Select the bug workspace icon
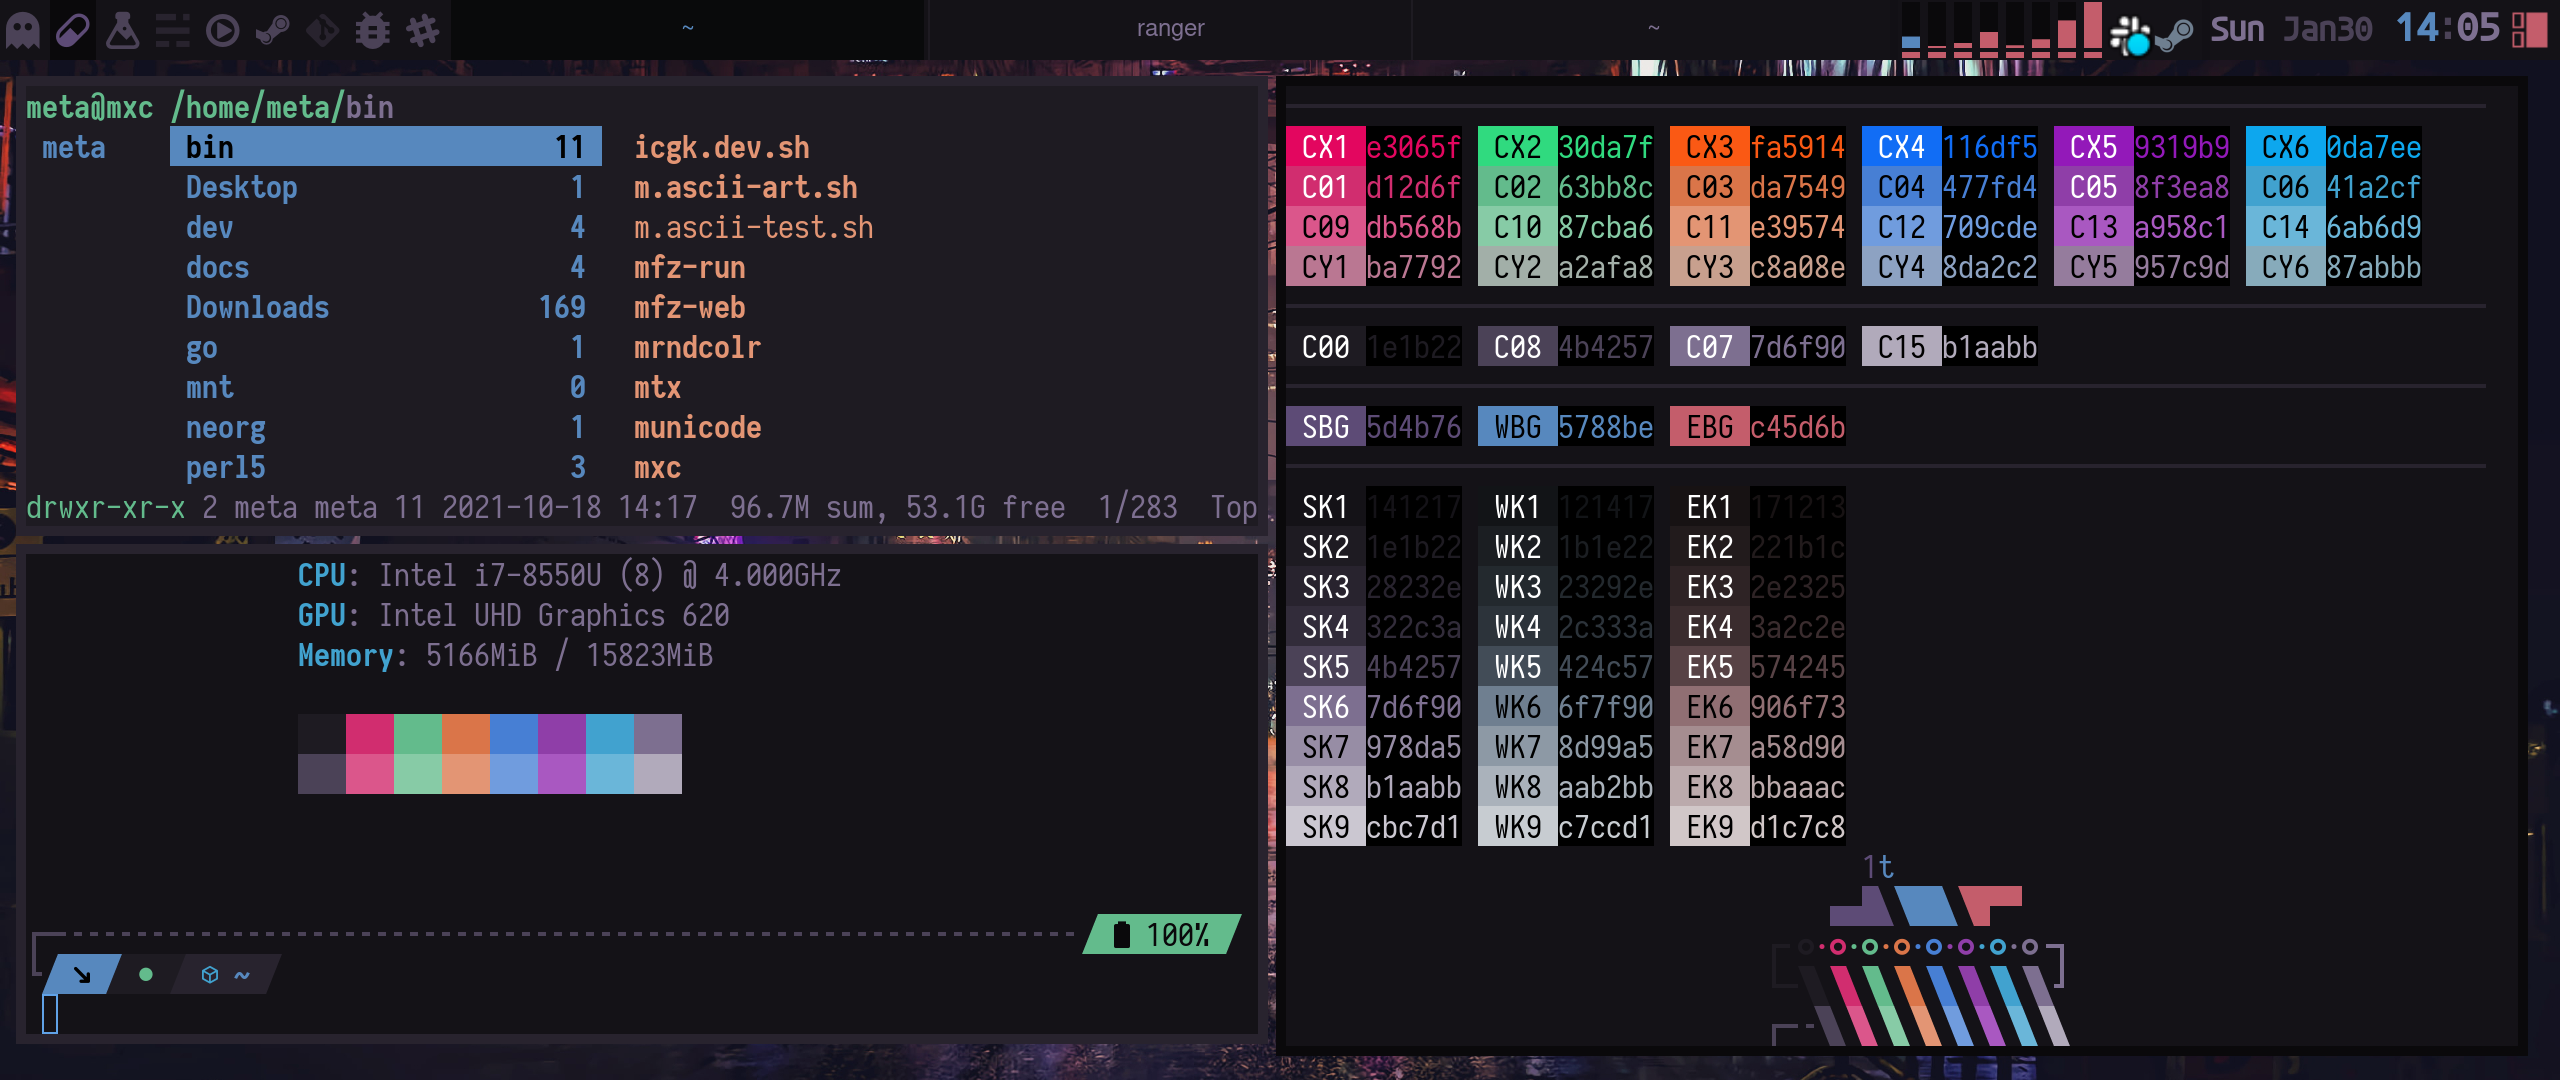2560x1080 pixels. [372, 30]
